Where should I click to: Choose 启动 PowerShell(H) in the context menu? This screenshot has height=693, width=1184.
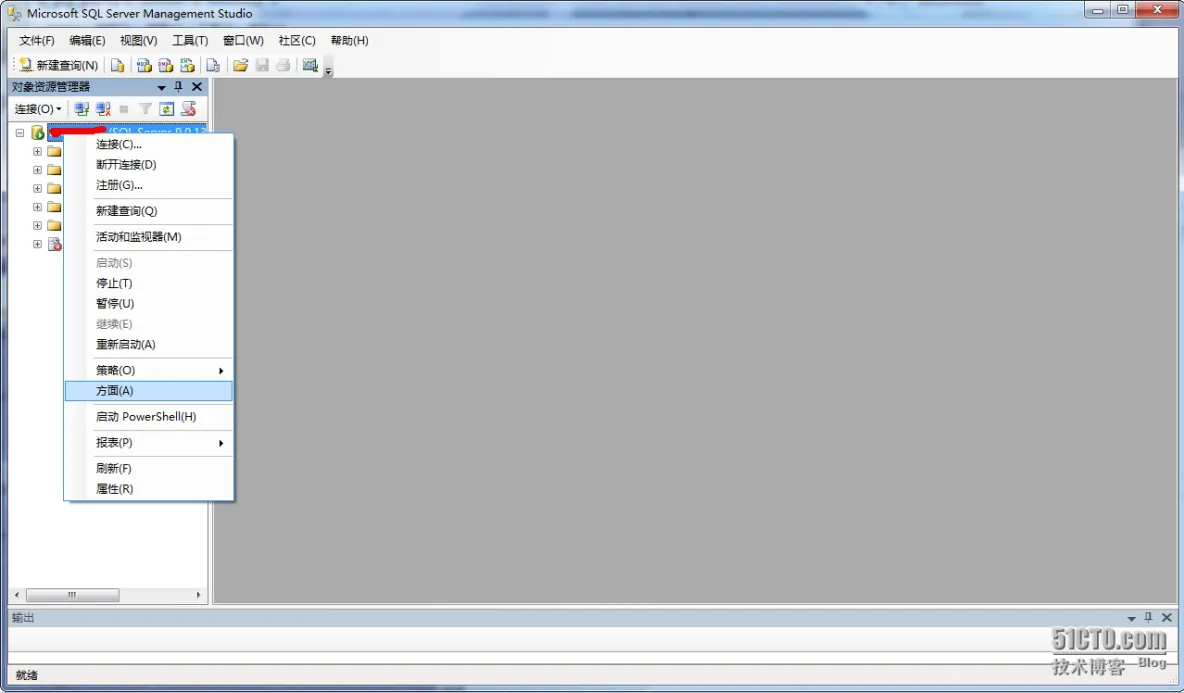[149, 417]
